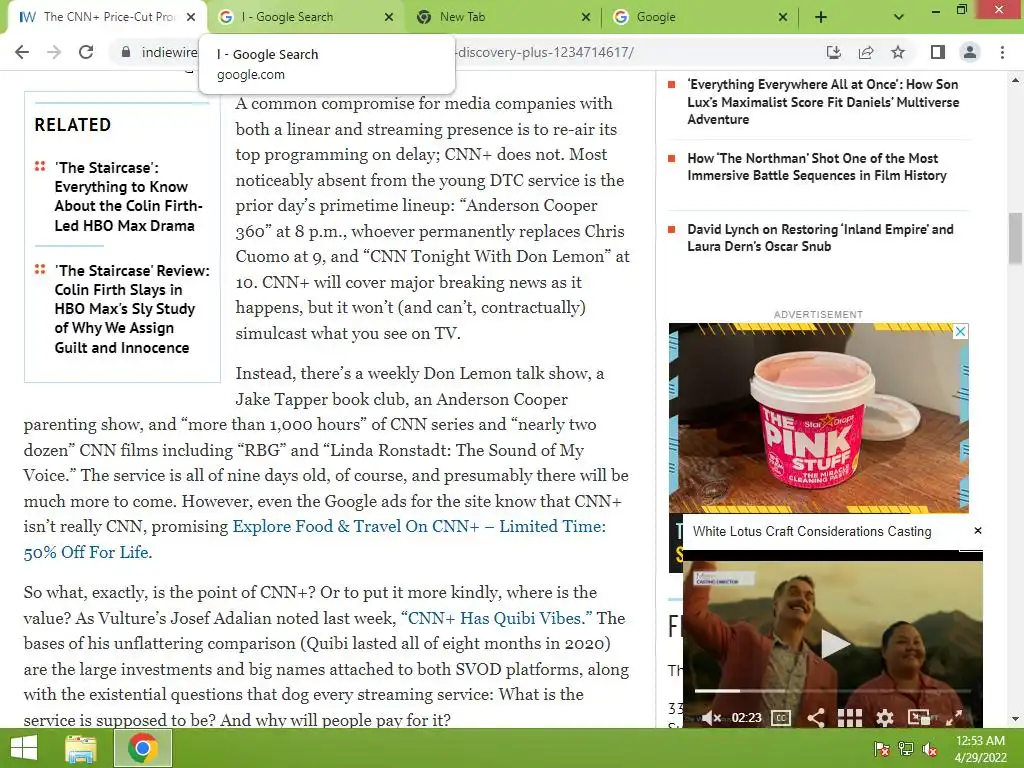Expand the tab search dropdown chevron
This screenshot has height=768, width=1024.
tap(899, 17)
